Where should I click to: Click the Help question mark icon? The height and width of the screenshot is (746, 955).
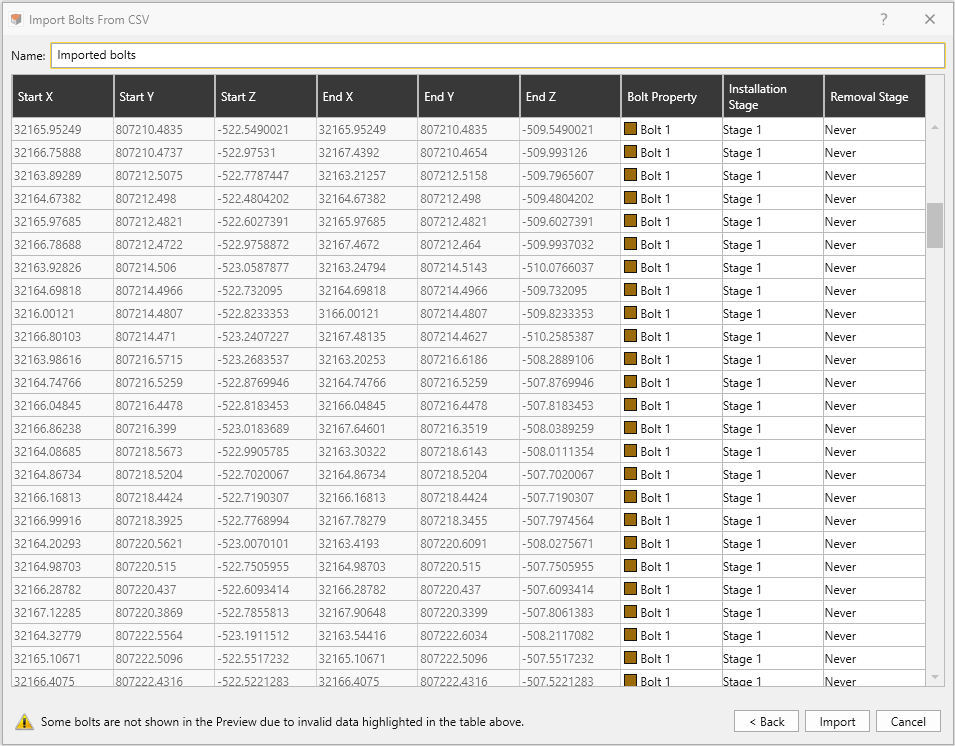(884, 19)
